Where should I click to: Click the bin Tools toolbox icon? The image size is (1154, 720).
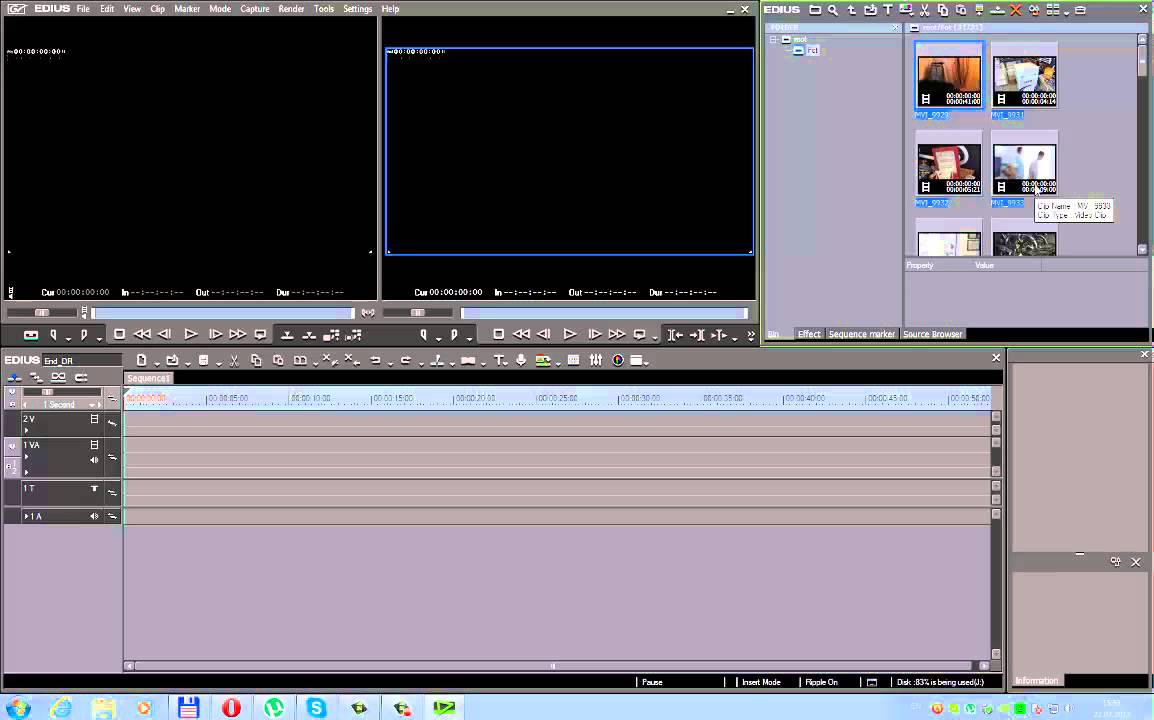1080,10
